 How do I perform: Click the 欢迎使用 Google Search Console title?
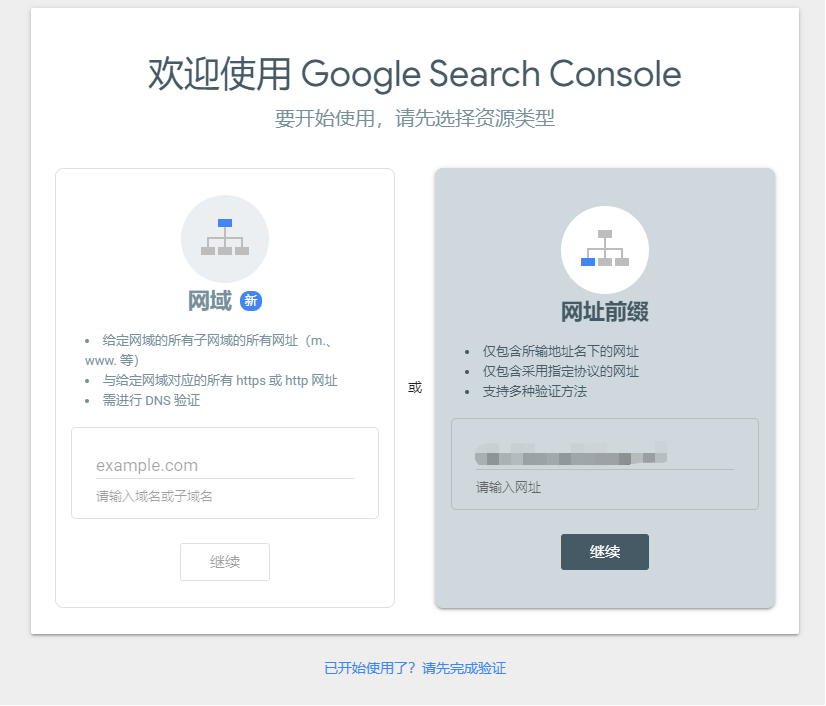(x=414, y=74)
